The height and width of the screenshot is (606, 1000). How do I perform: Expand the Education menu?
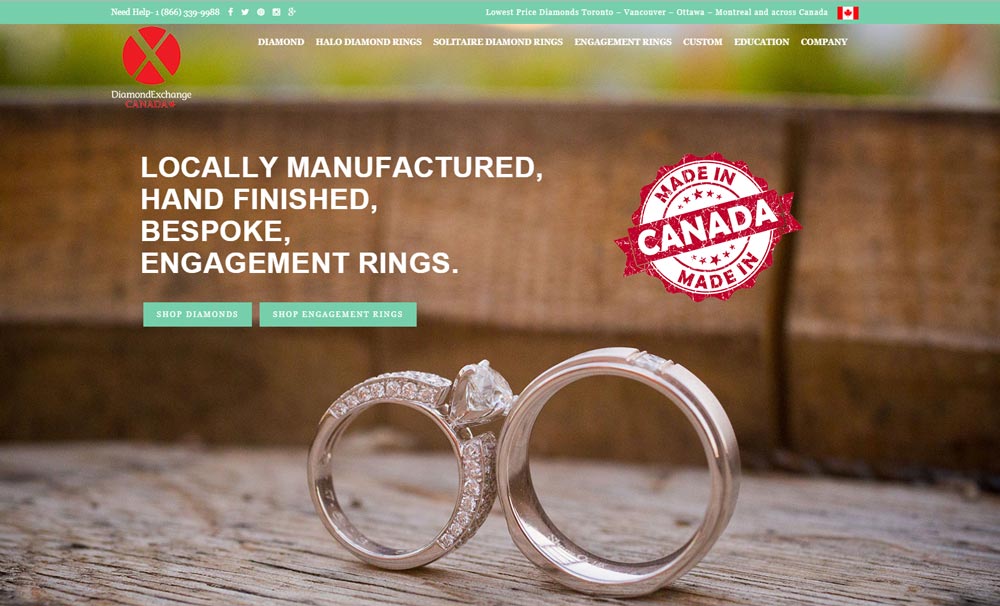click(x=761, y=41)
